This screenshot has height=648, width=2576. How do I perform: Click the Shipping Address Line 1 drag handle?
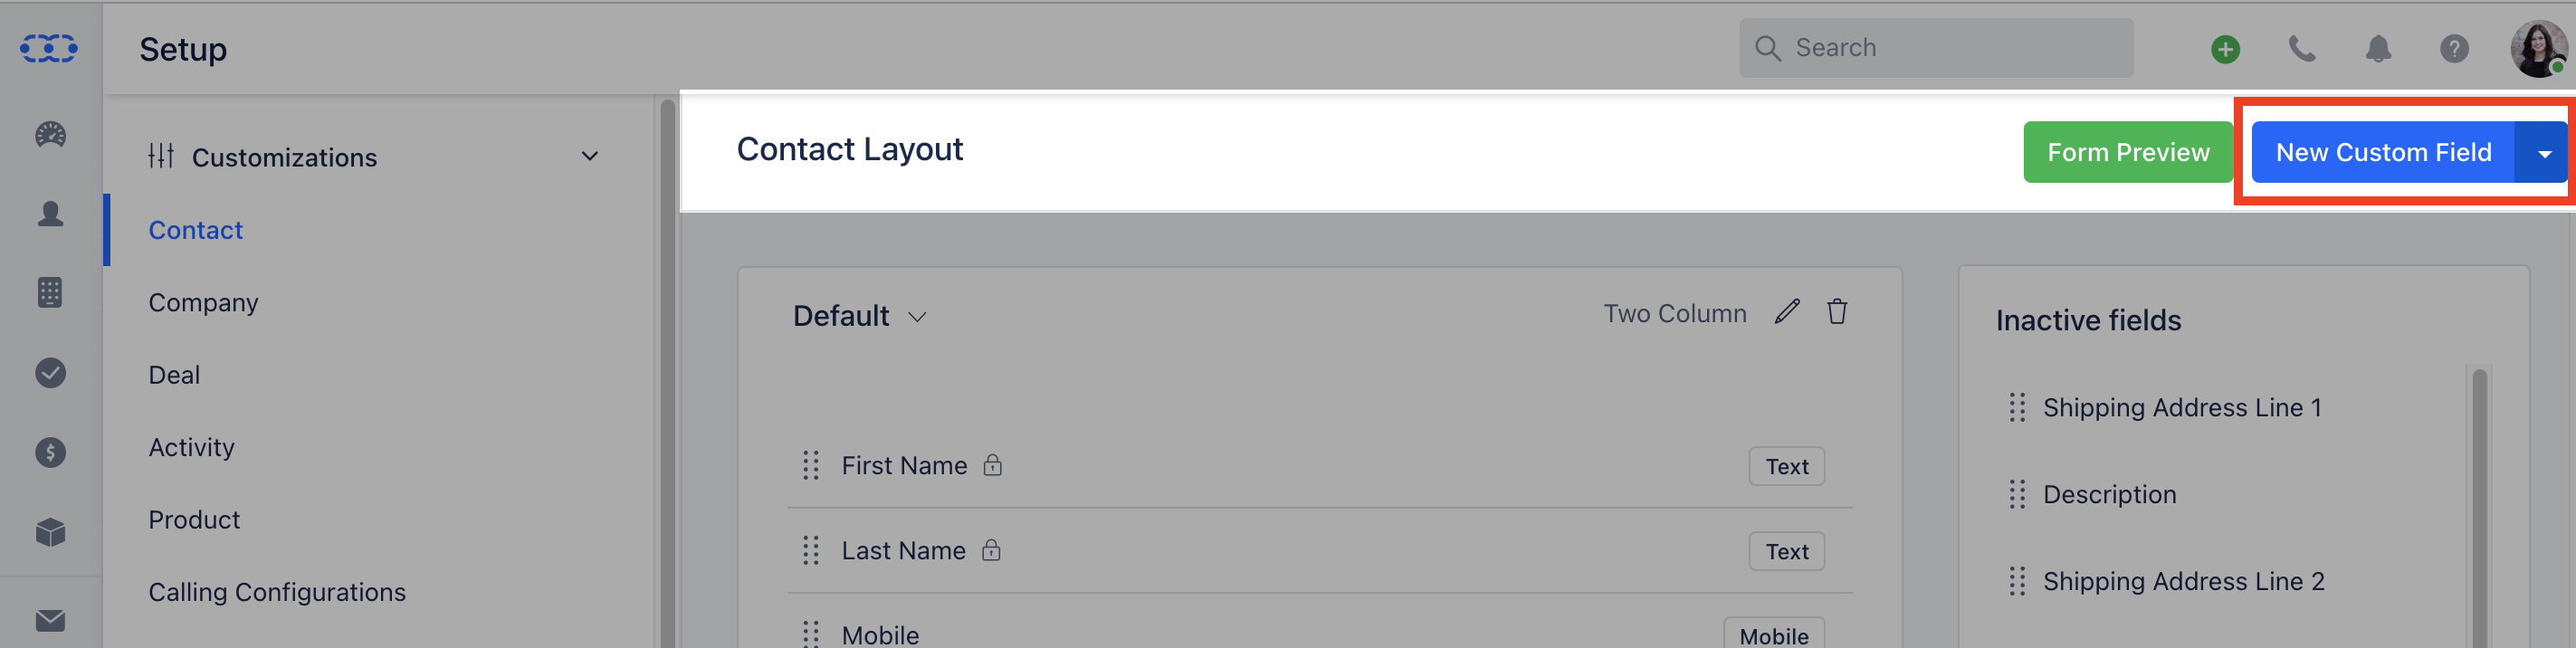tap(2017, 407)
